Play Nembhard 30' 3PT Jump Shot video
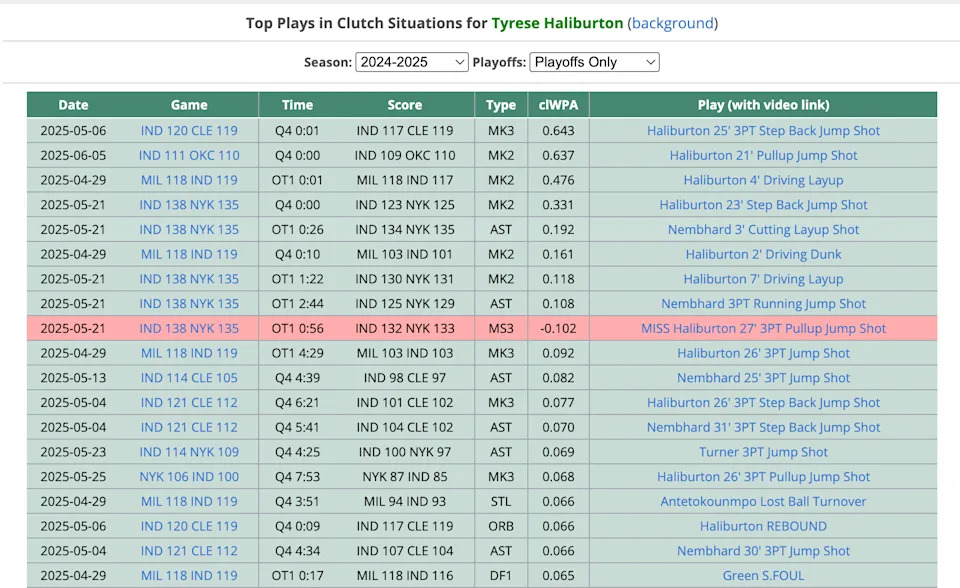This screenshot has width=960, height=588. click(763, 551)
